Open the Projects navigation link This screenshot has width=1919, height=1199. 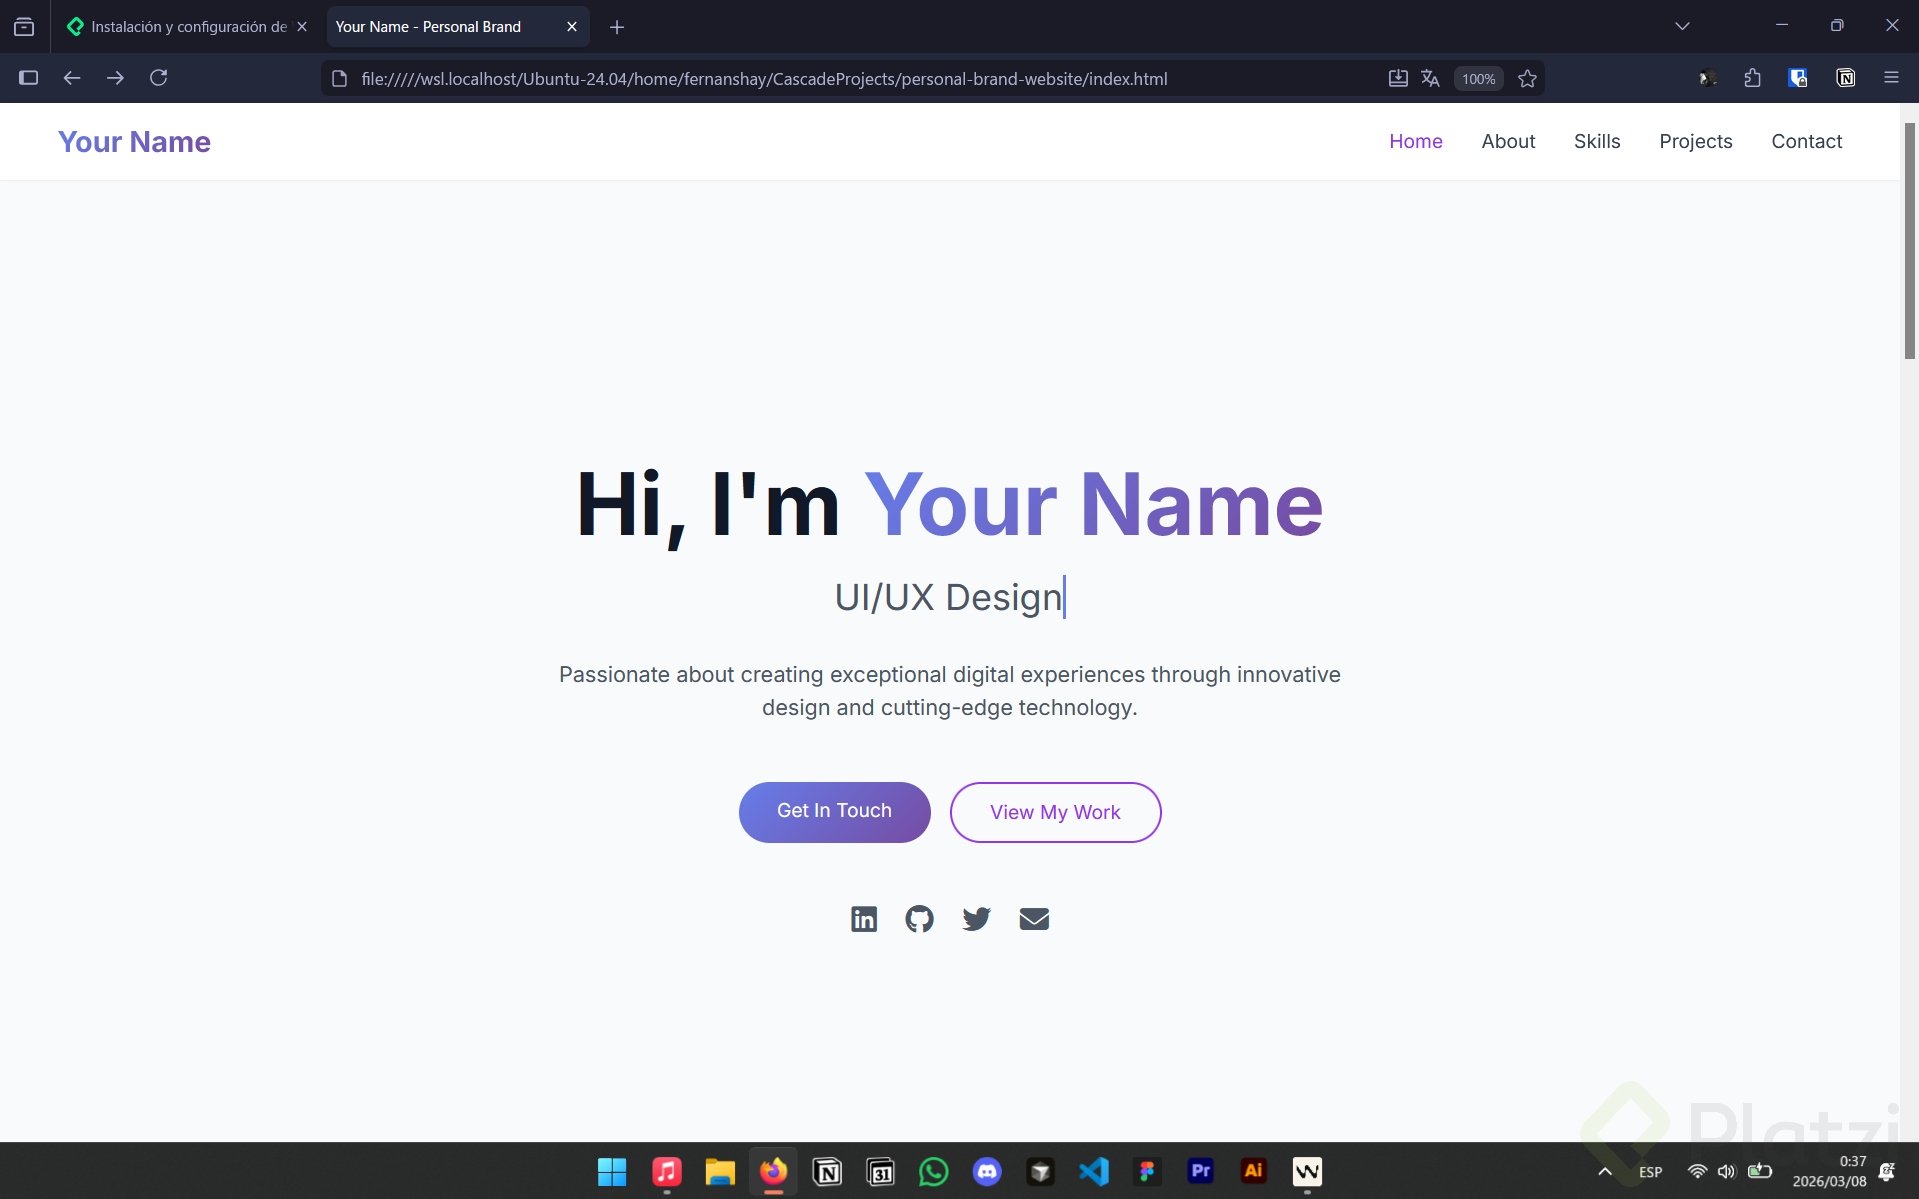tap(1696, 141)
